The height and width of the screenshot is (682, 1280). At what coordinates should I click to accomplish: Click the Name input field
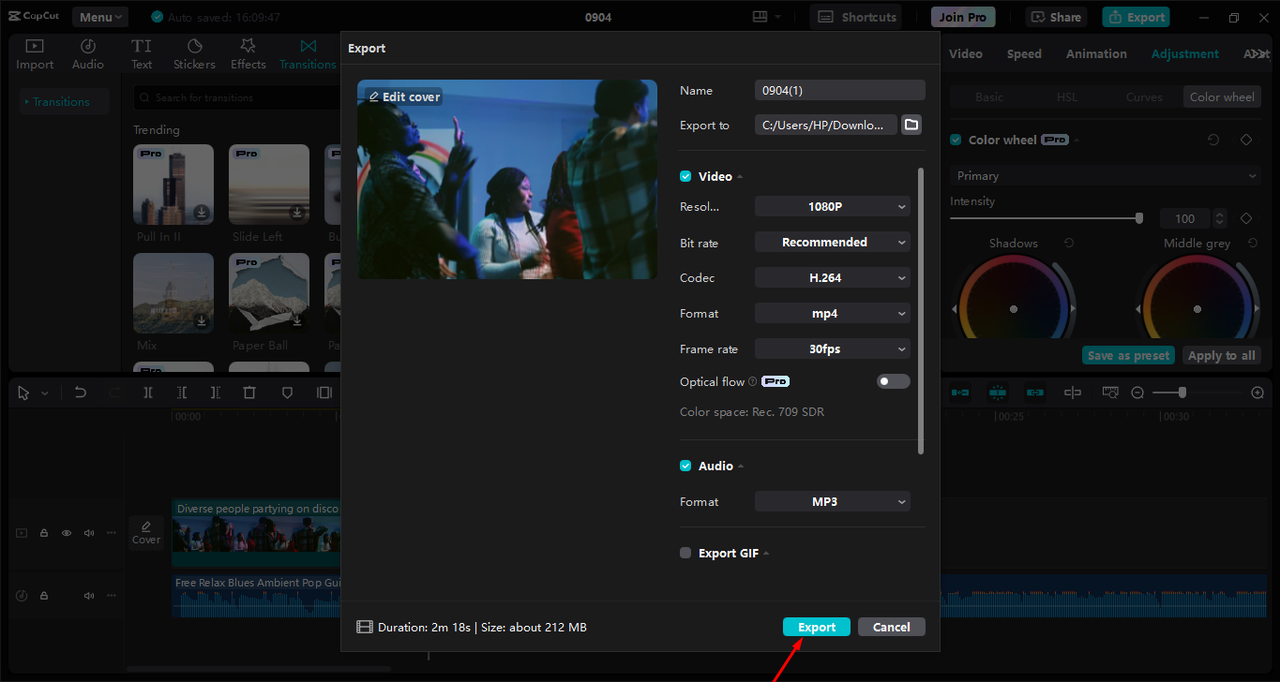(x=840, y=90)
